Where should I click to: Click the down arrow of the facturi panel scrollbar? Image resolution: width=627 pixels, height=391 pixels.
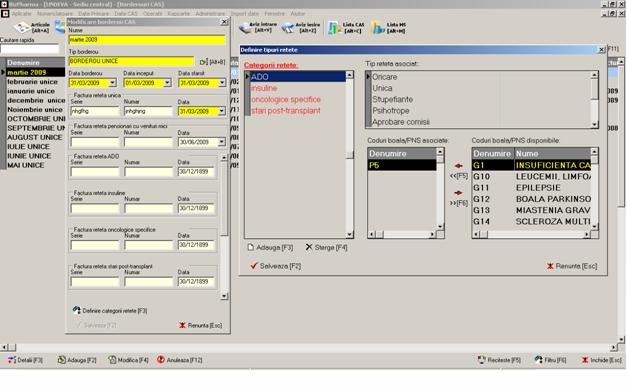[x=224, y=296]
